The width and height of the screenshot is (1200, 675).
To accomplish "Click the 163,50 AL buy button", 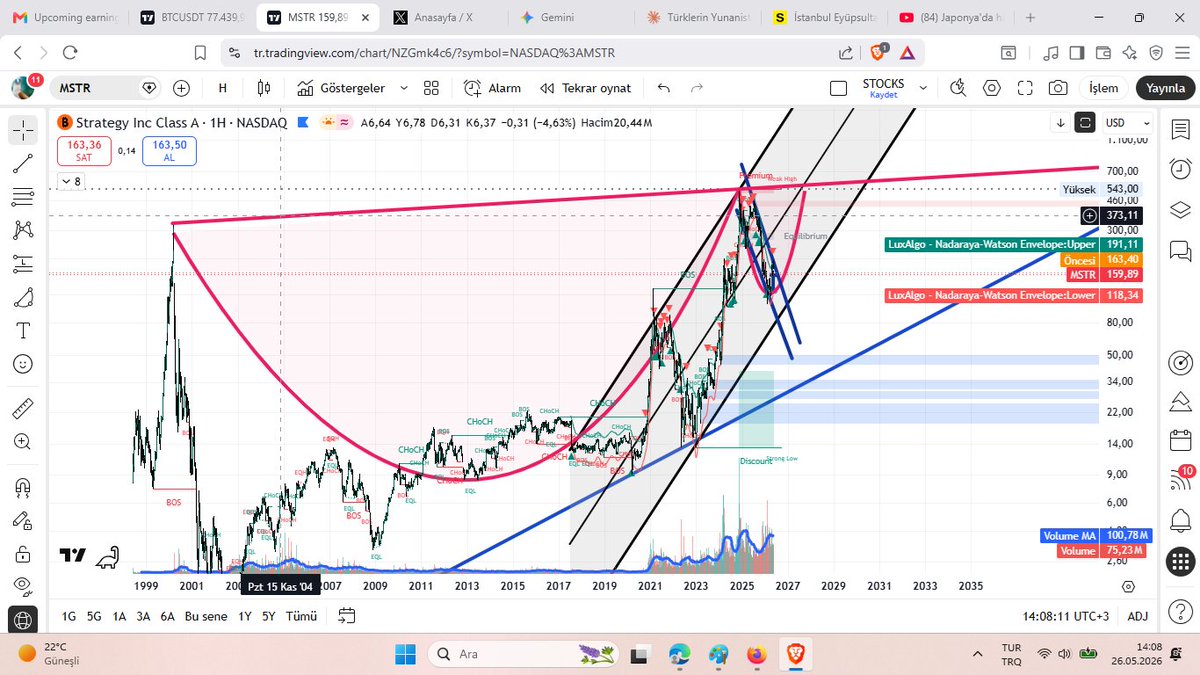I will 169,150.
